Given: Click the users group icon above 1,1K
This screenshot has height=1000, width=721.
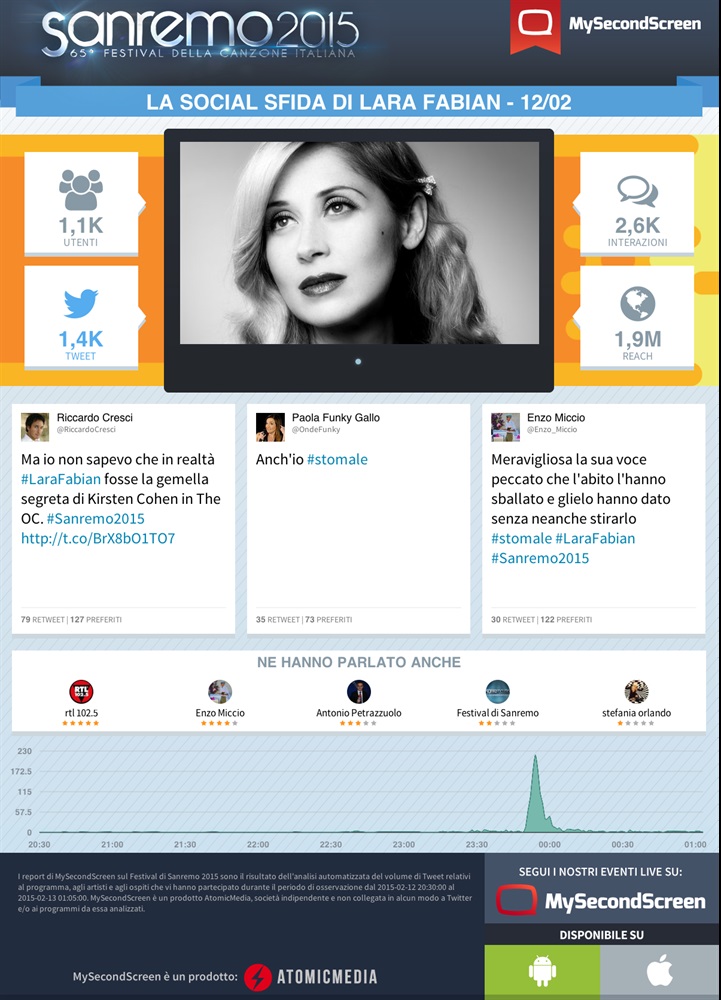Looking at the screenshot, I should click(81, 189).
